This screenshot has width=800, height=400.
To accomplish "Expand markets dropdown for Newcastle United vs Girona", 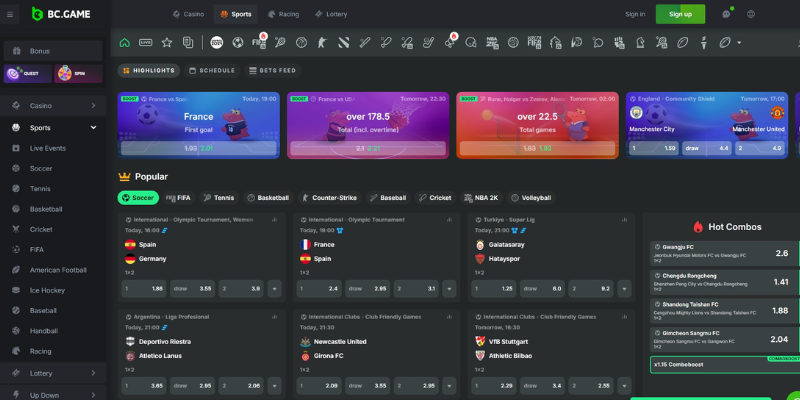I will 449,386.
